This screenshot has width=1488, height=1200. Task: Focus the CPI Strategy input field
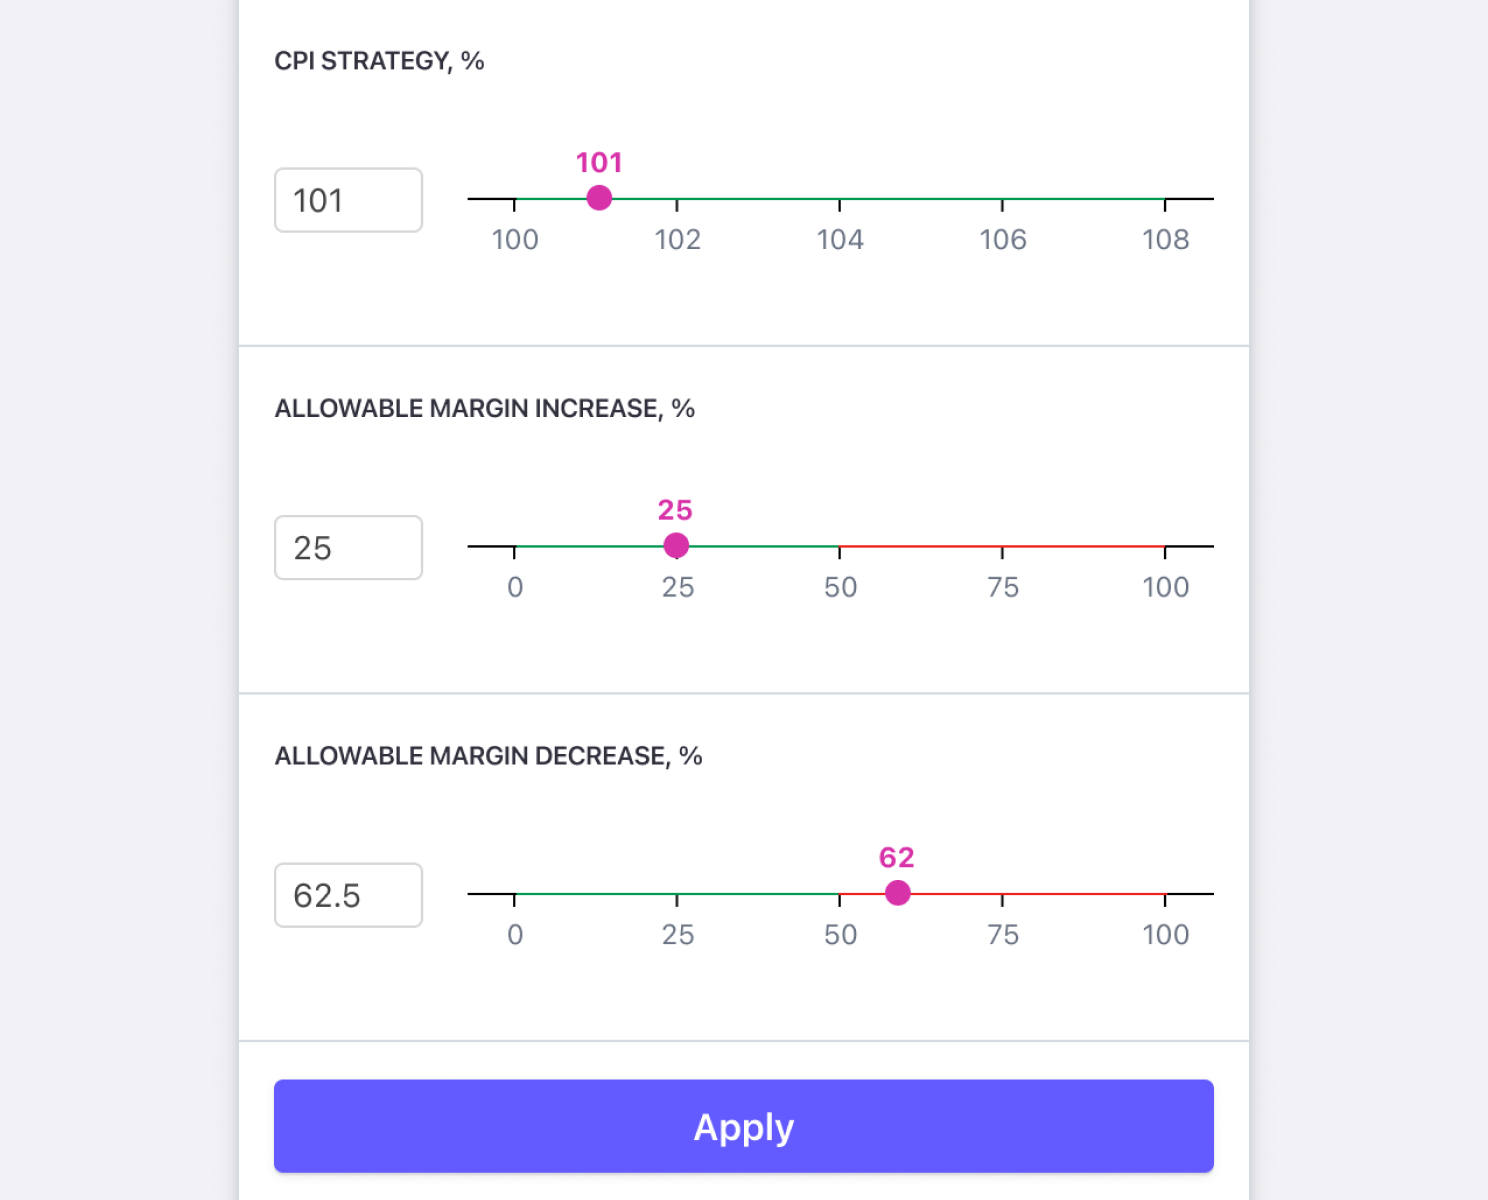(x=348, y=200)
